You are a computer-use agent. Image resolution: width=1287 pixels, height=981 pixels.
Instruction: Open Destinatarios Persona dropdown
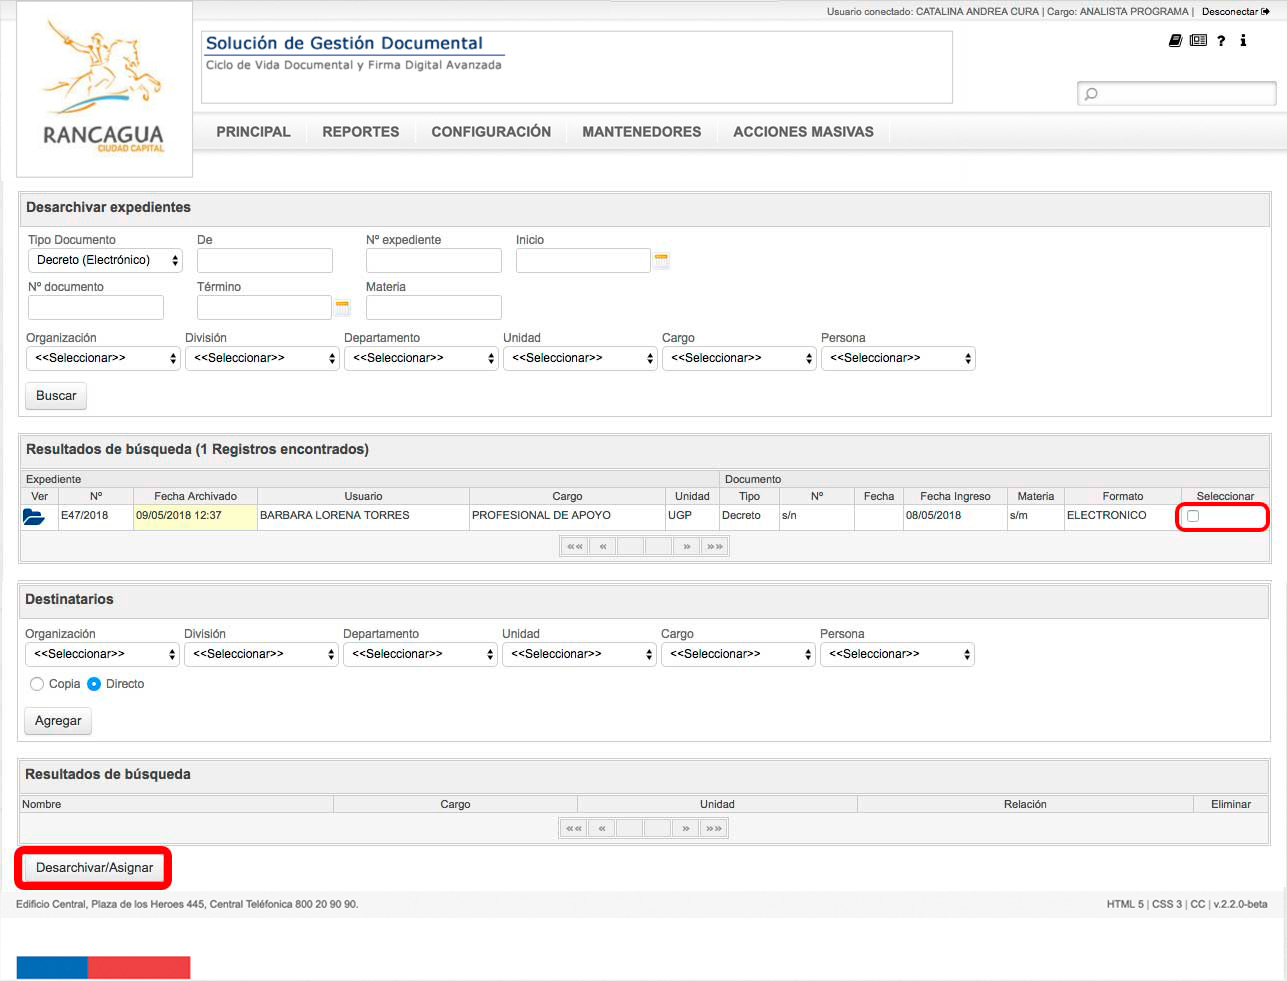tap(897, 654)
